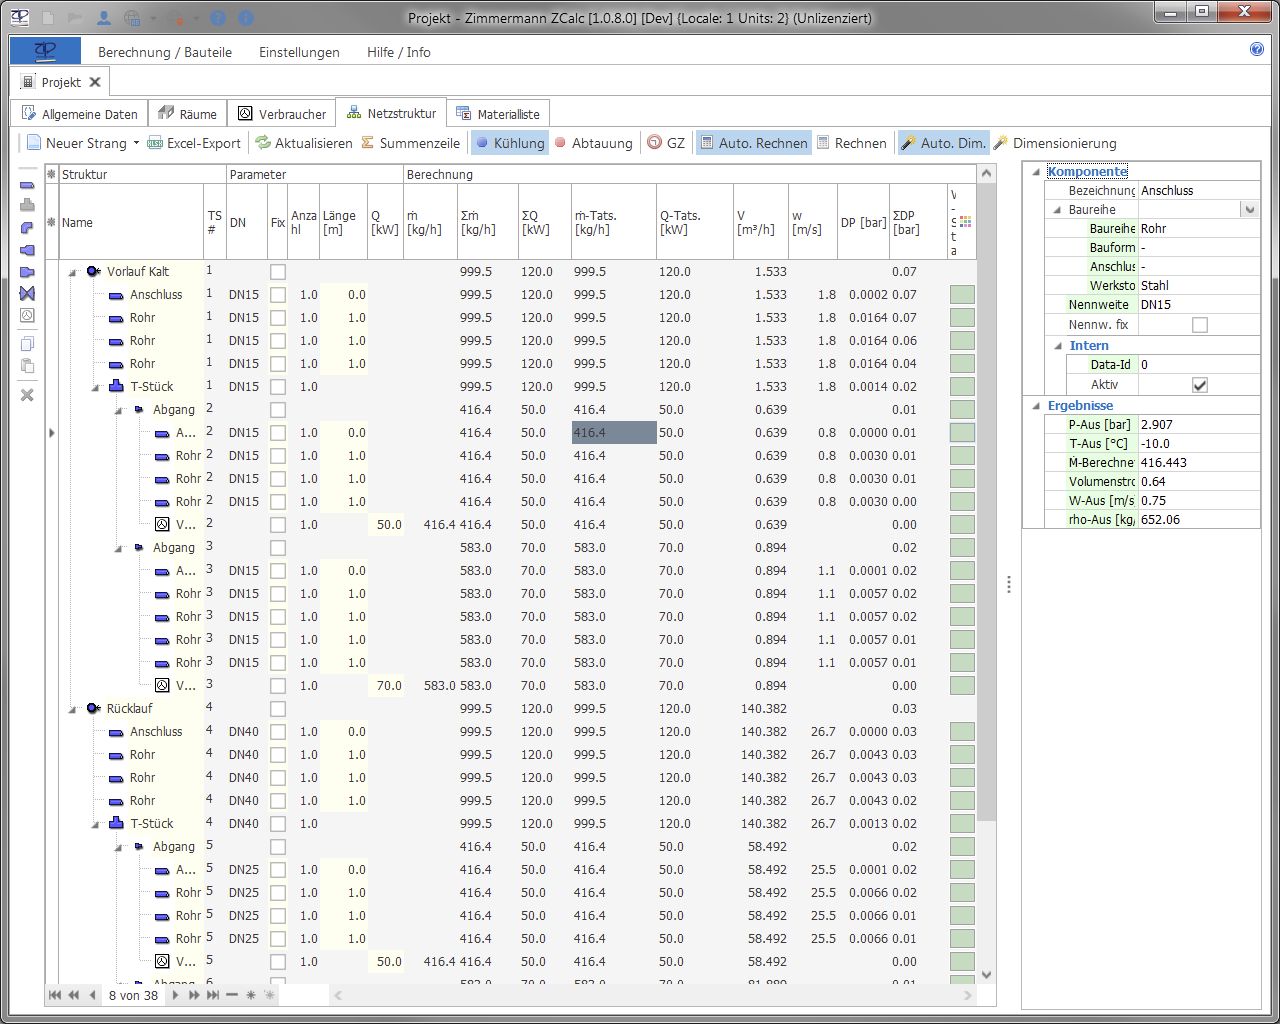The height and width of the screenshot is (1024, 1280).
Task: Add a pipe with the sidebar pipe icon
Action: click(27, 184)
